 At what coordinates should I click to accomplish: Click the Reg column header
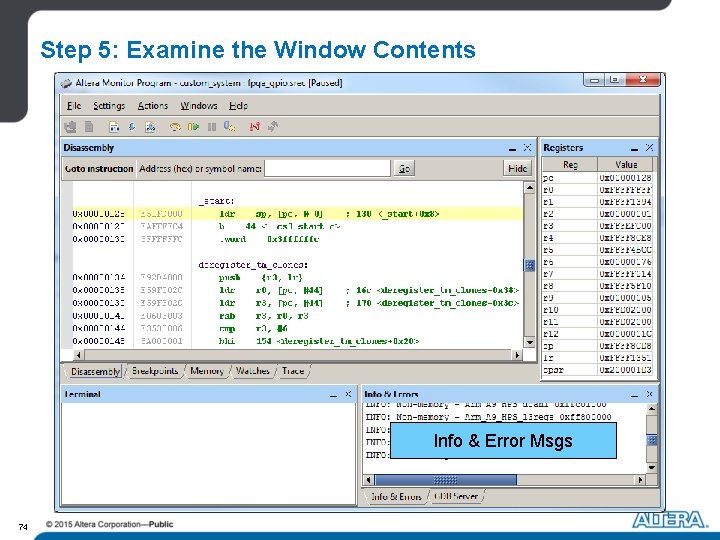point(570,164)
